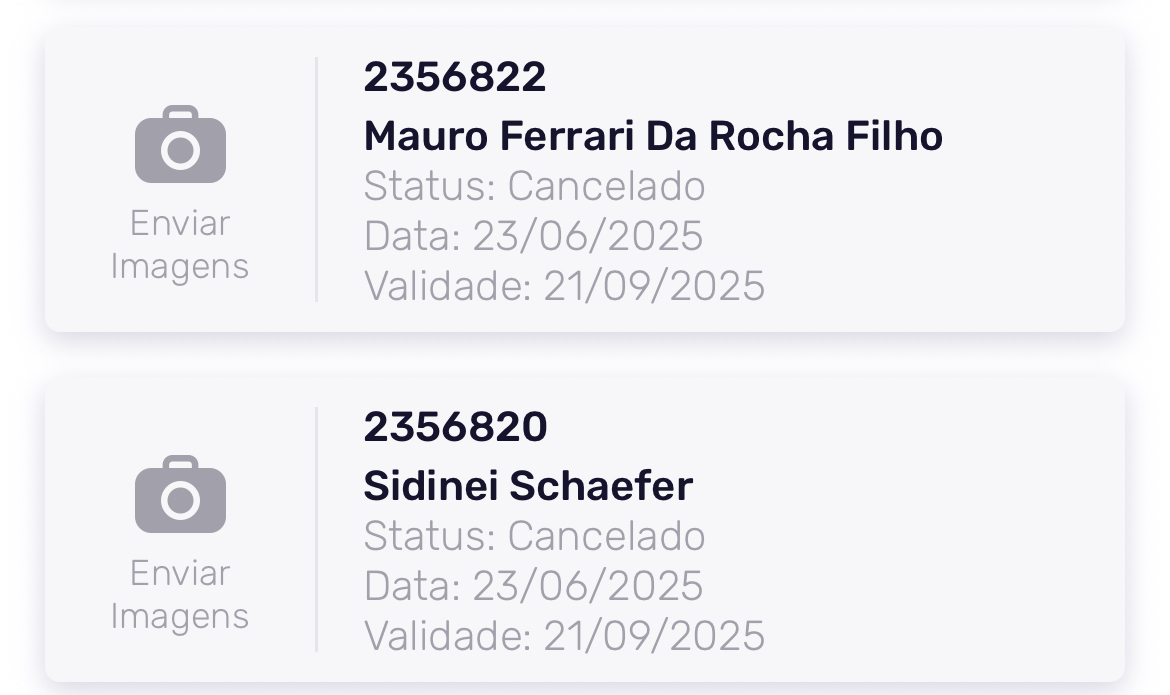Tap the camera icon for order 2356822
Viewport: 1170px width, 695px height.
click(180, 145)
